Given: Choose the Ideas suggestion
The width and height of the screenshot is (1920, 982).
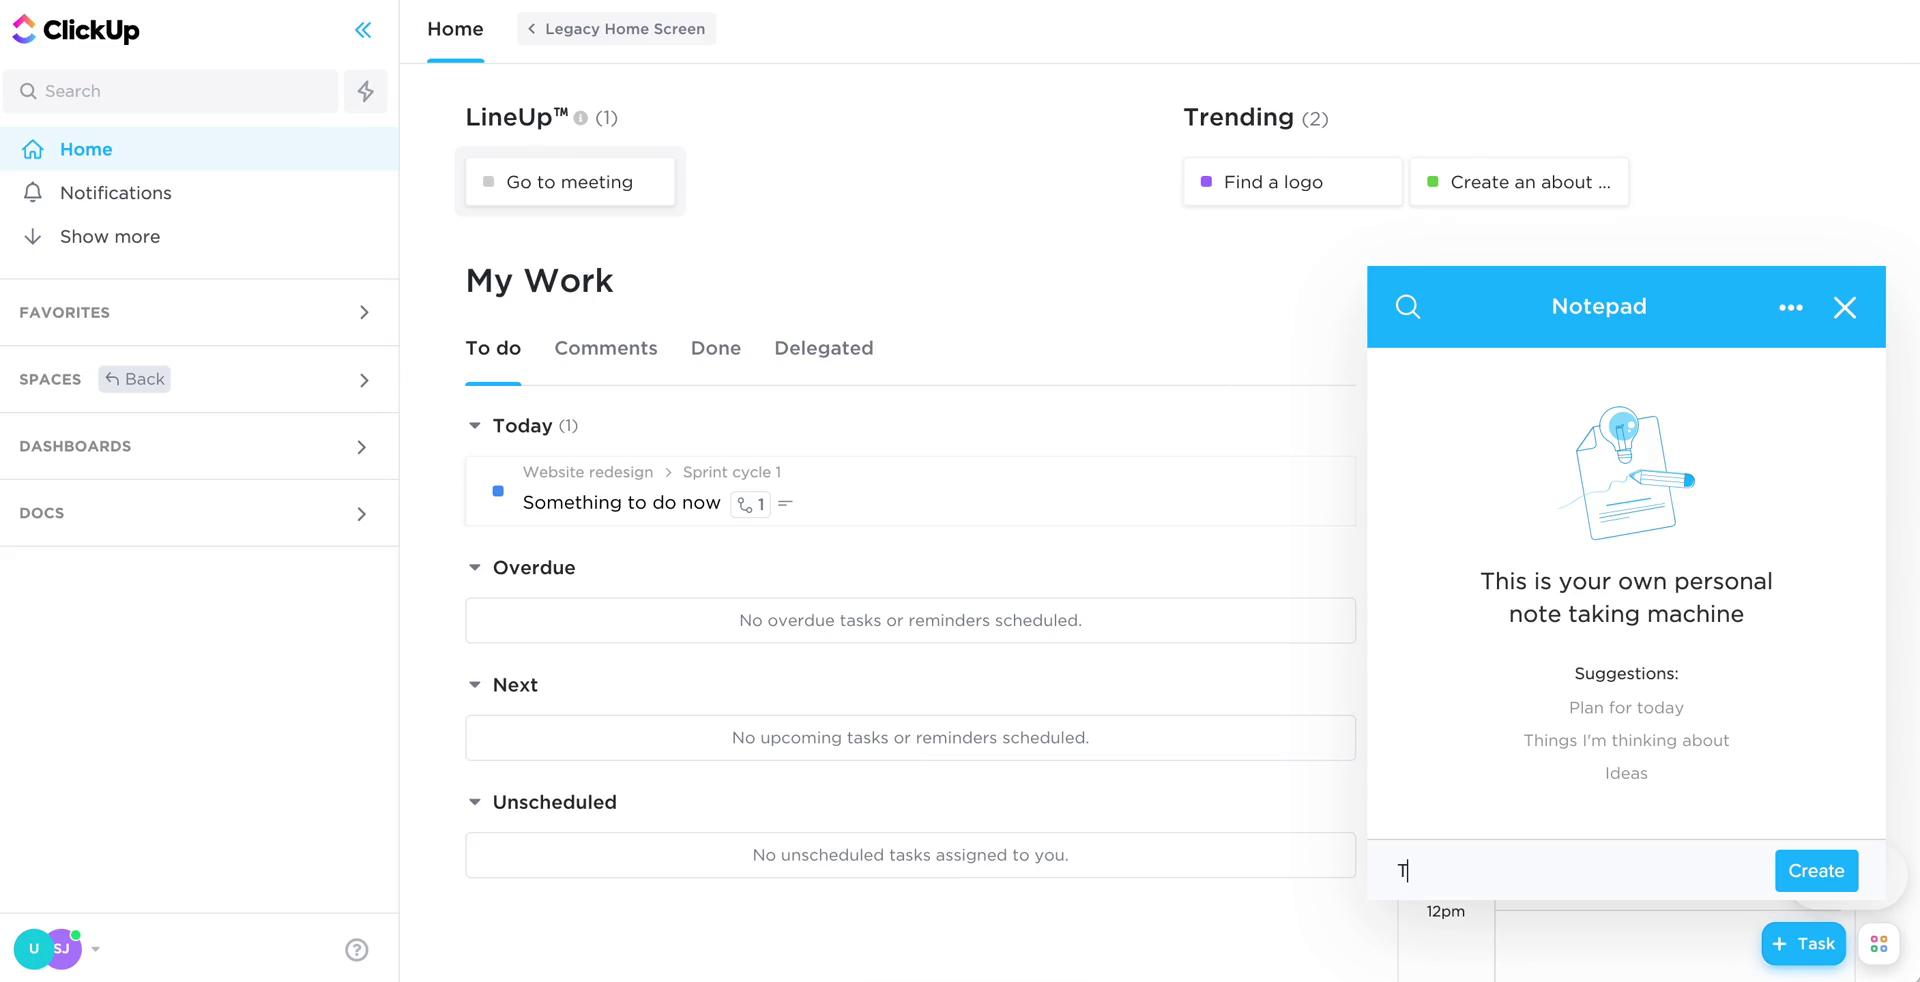Looking at the screenshot, I should coord(1626,774).
